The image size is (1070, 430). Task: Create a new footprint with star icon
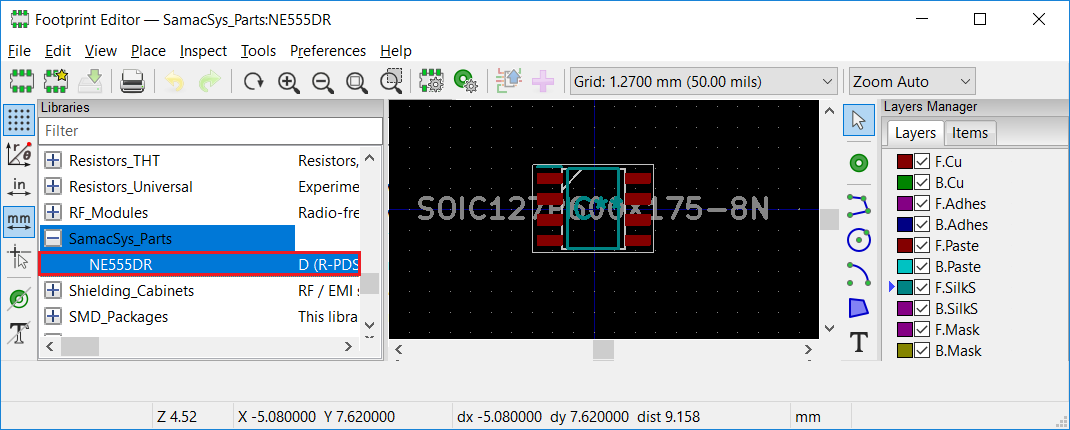pos(56,82)
